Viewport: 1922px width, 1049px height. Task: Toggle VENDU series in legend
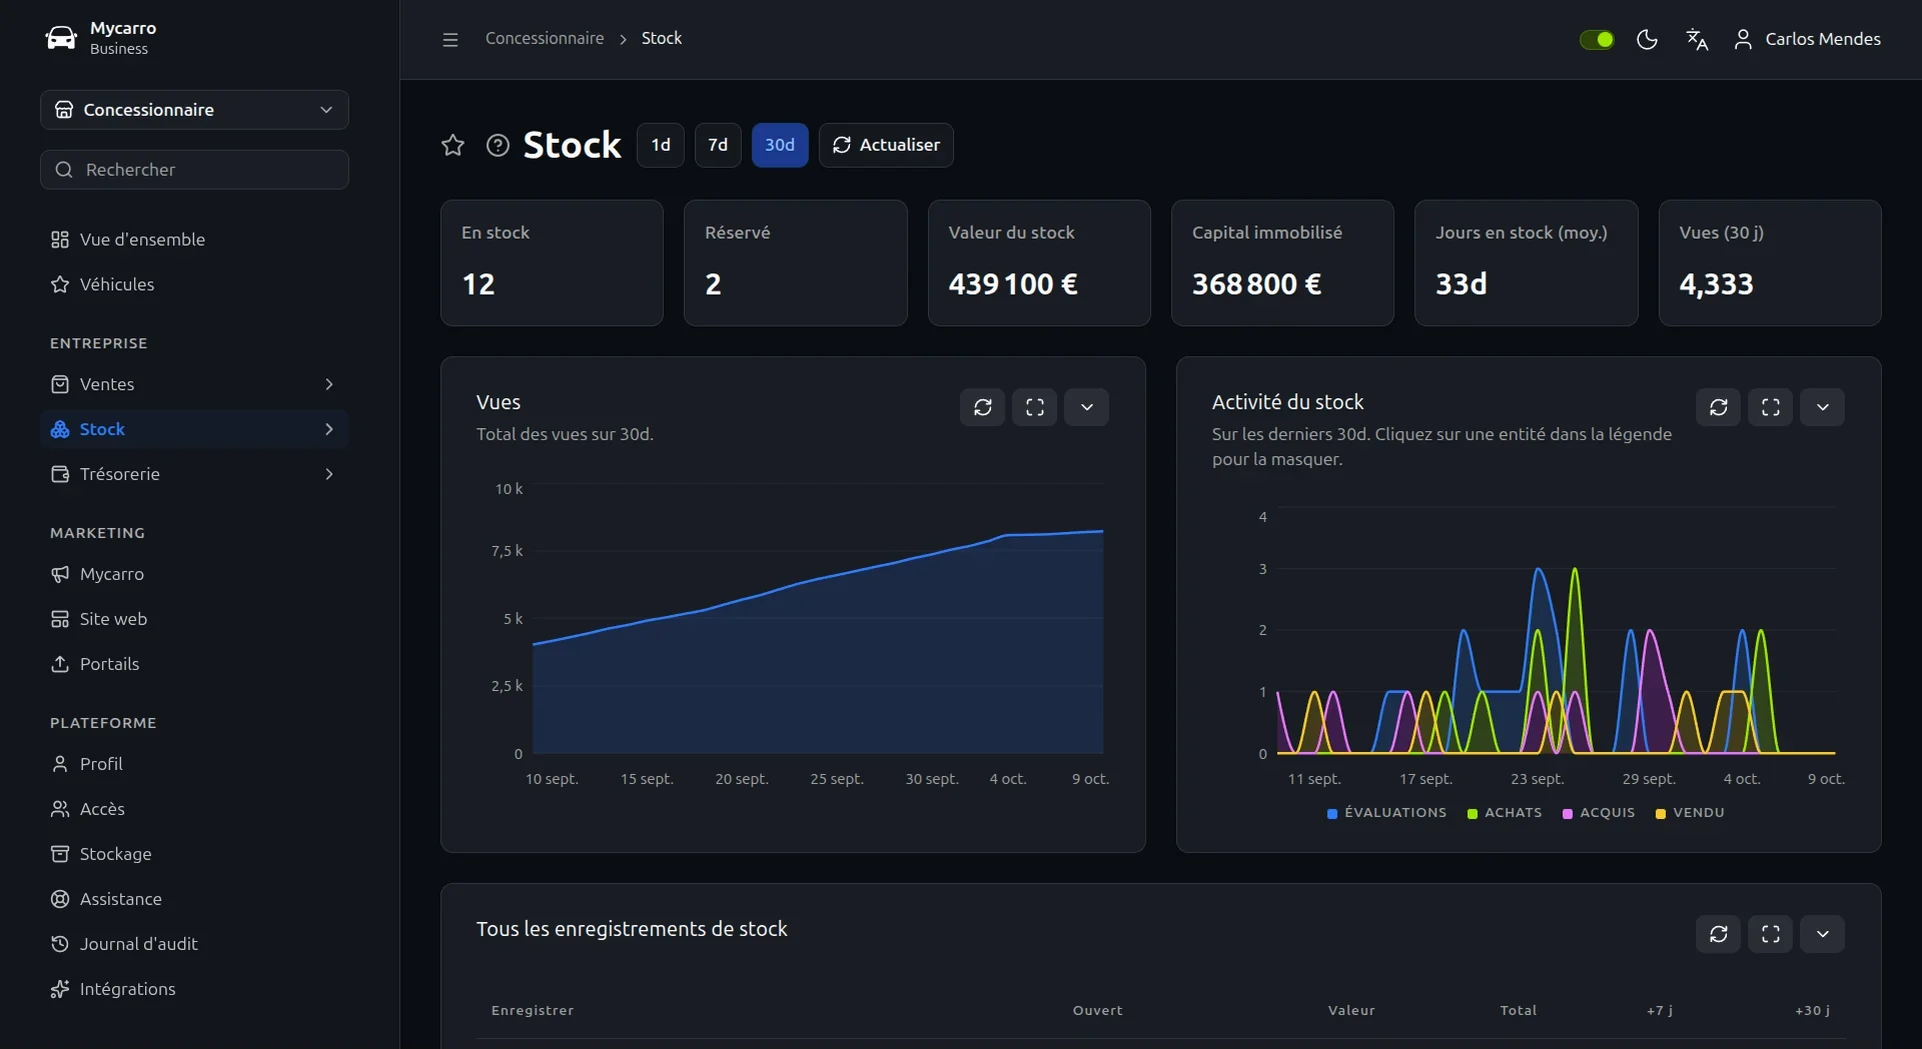pos(1690,813)
